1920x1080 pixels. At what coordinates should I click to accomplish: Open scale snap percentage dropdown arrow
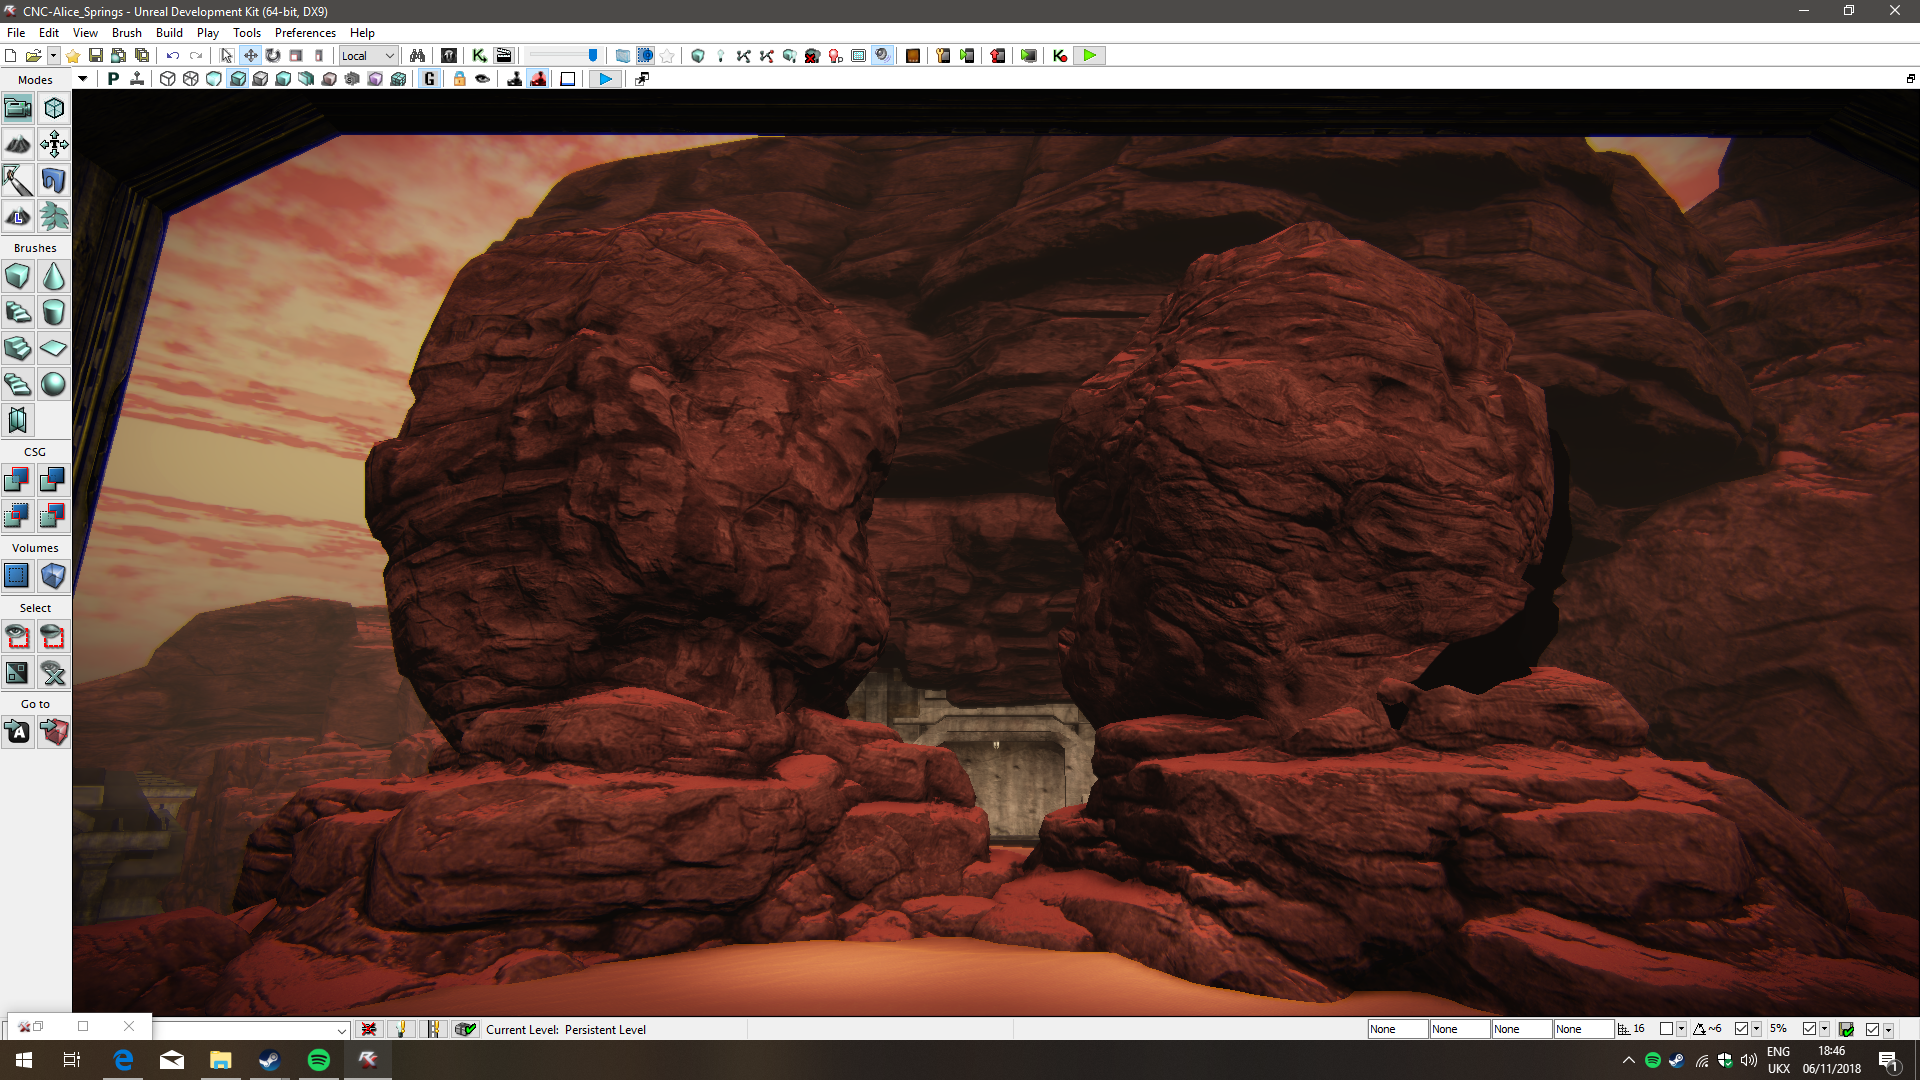tap(1825, 1029)
